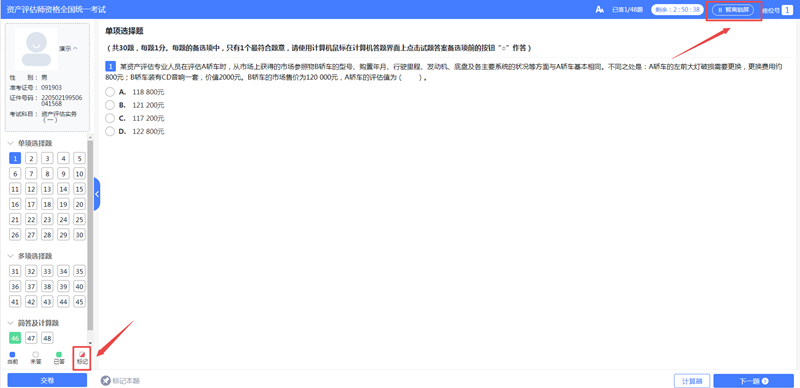Jump to multiple-choice question 45
This screenshot has width=800, height=388.
[x=79, y=302]
